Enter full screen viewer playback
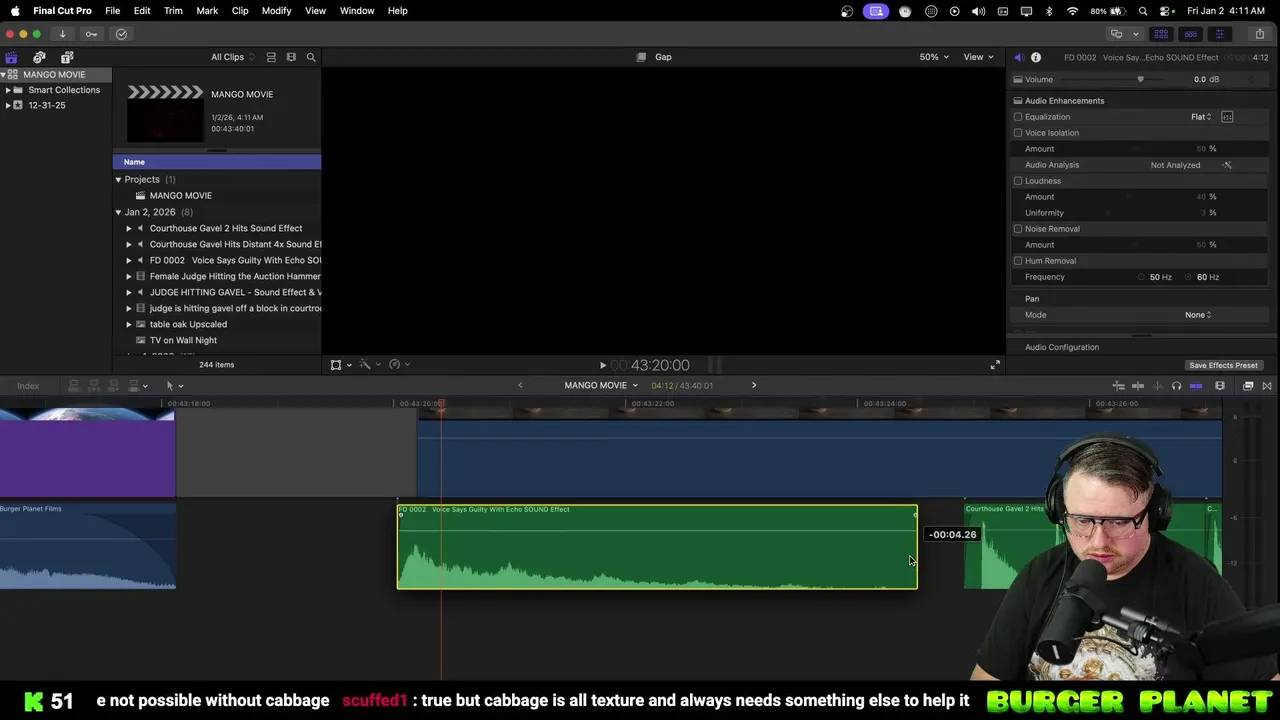The width and height of the screenshot is (1280, 720). tap(995, 365)
